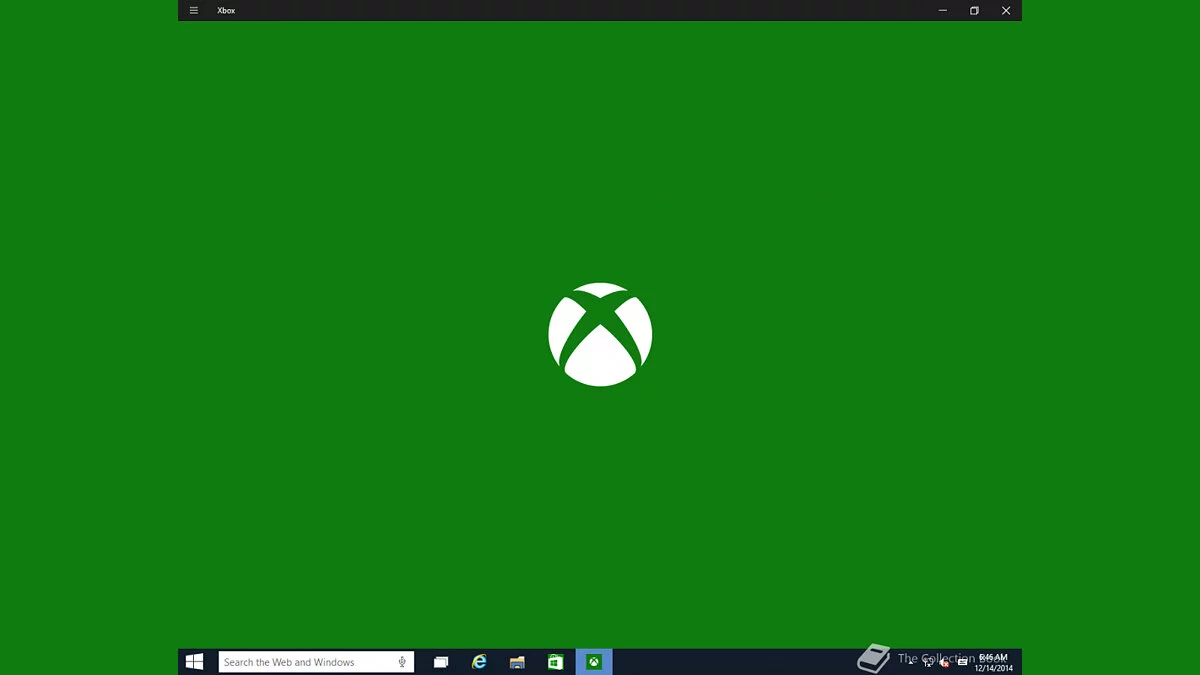Click the Search the Web and Windows box
The width and height of the screenshot is (1200, 675).
point(316,662)
